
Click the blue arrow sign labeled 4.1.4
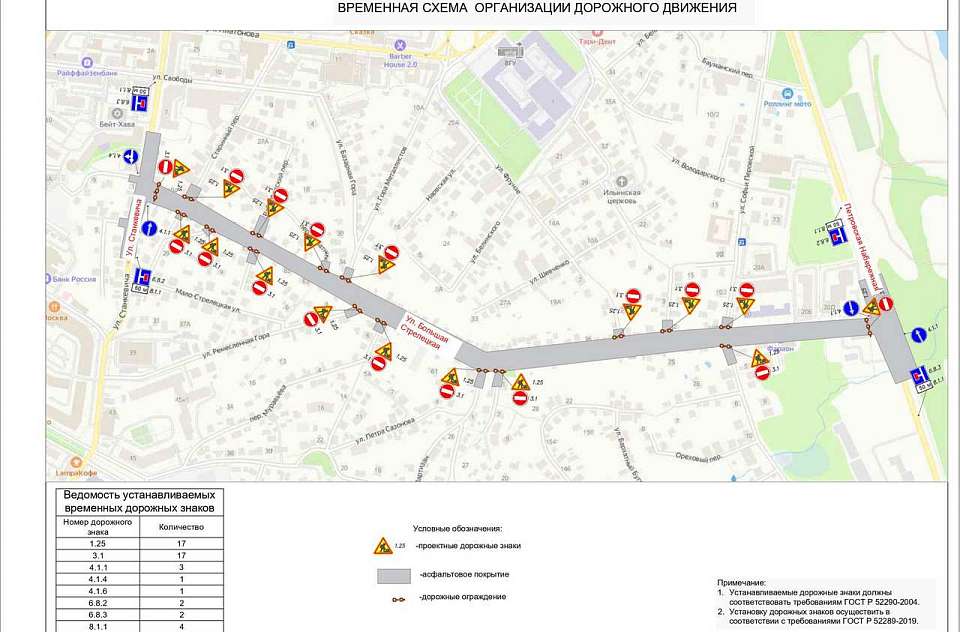(131, 156)
